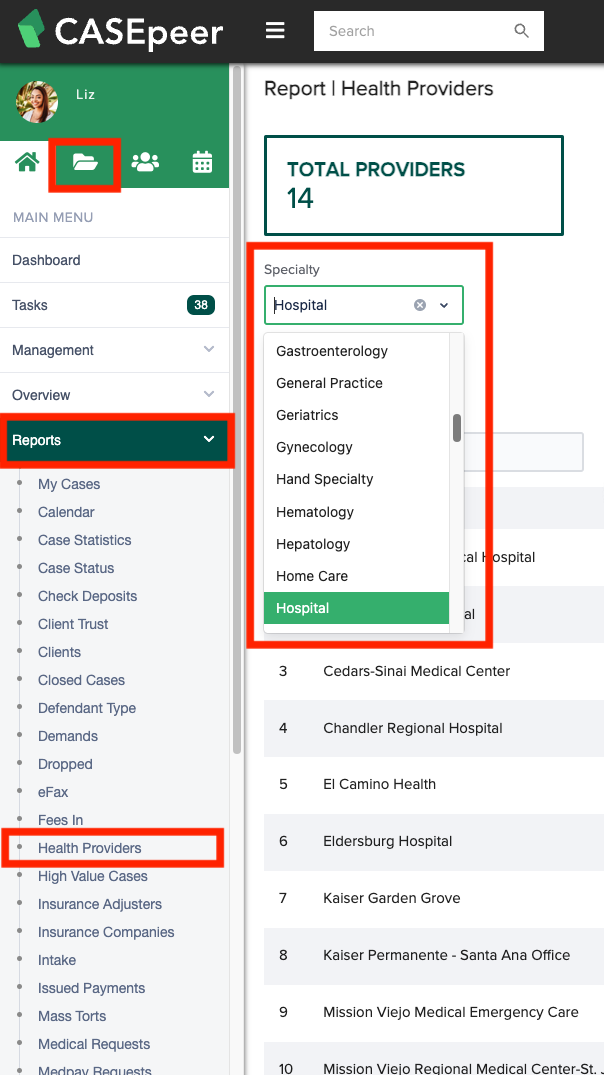Open Case Status report
Viewport: 604px width, 1075px height.
coord(76,568)
